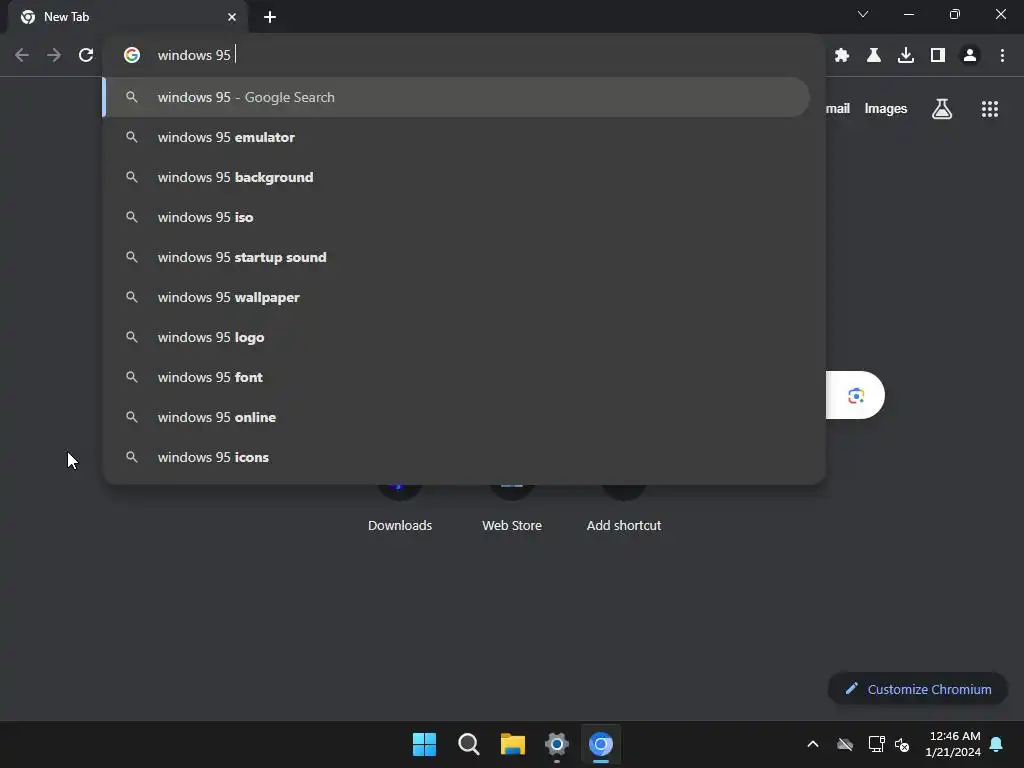This screenshot has width=1024, height=768.
Task: Pick the 'windows 95 iso' suggestion
Action: 456,217
